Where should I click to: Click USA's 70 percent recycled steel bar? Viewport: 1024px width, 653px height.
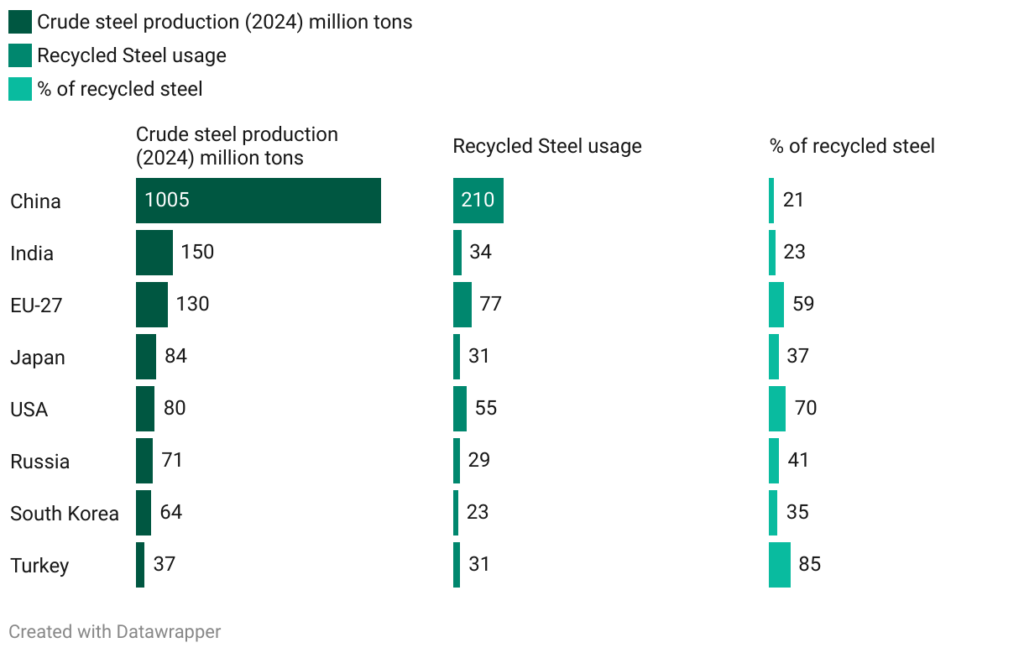[x=777, y=409]
